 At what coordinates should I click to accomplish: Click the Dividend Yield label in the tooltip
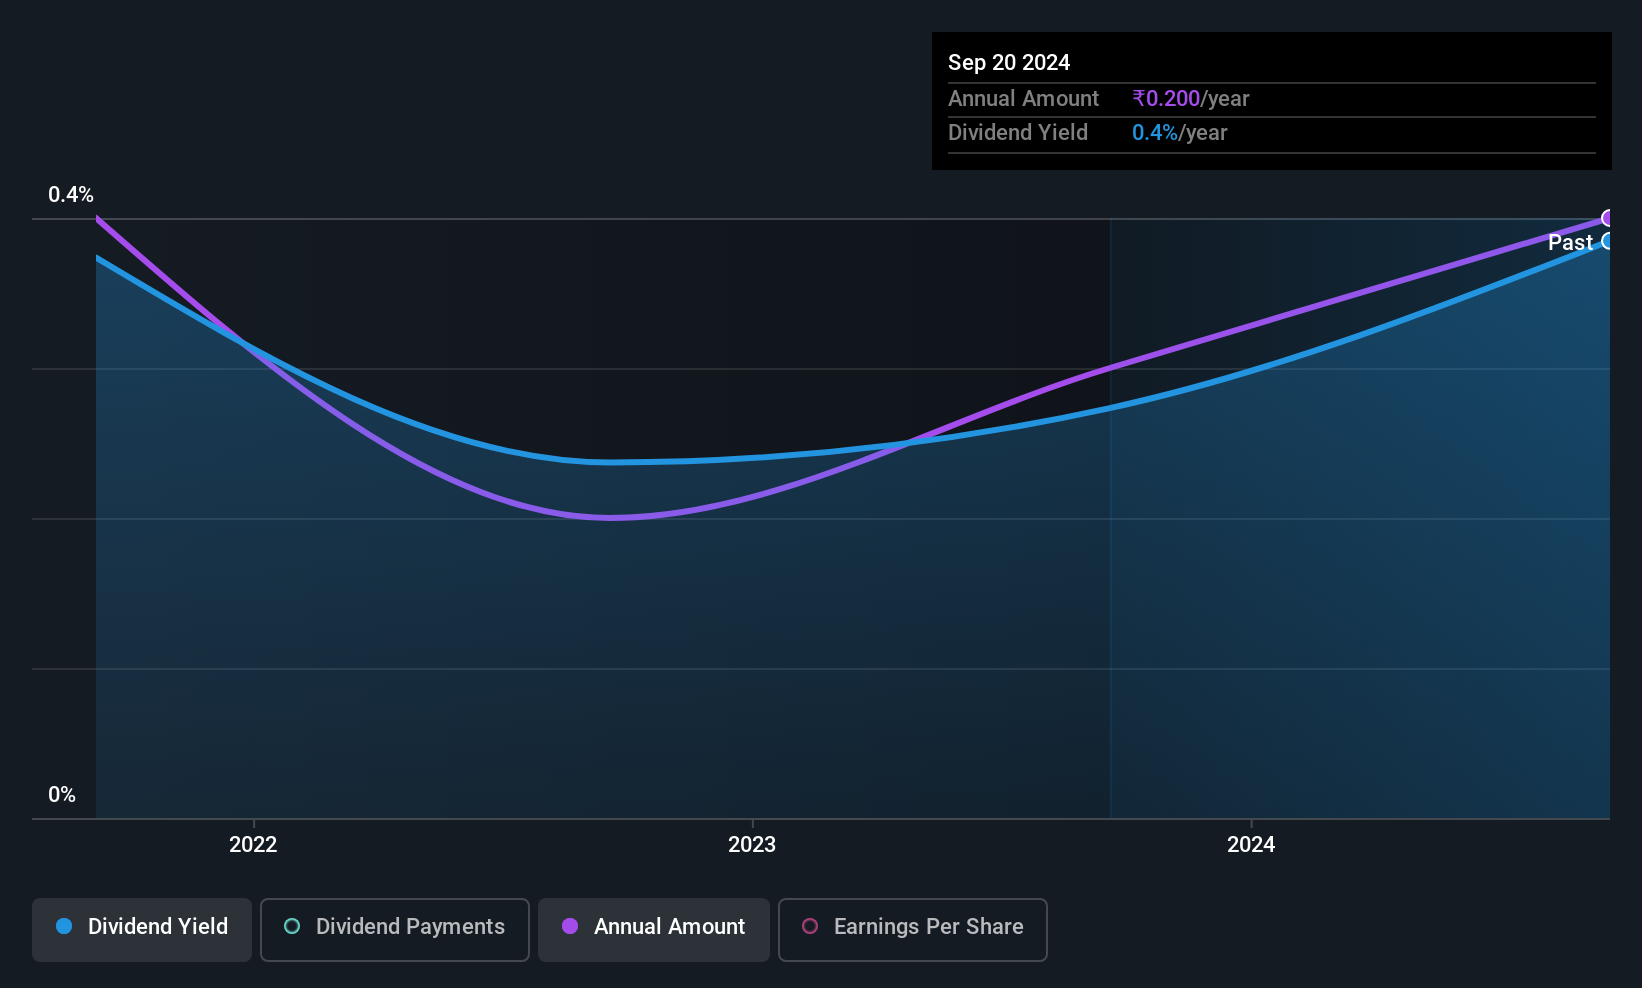point(1018,132)
